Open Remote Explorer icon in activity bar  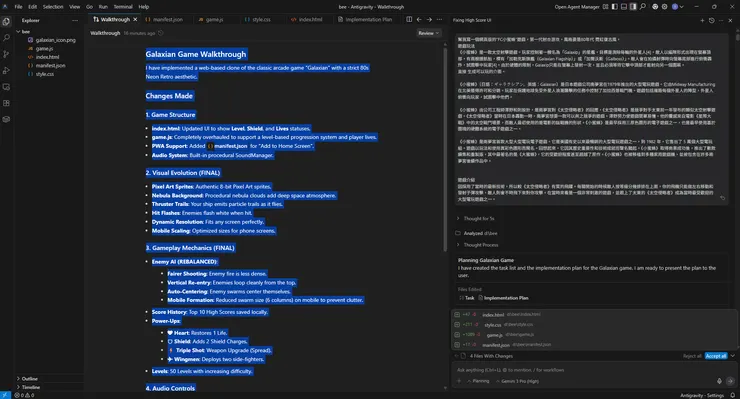point(6,87)
